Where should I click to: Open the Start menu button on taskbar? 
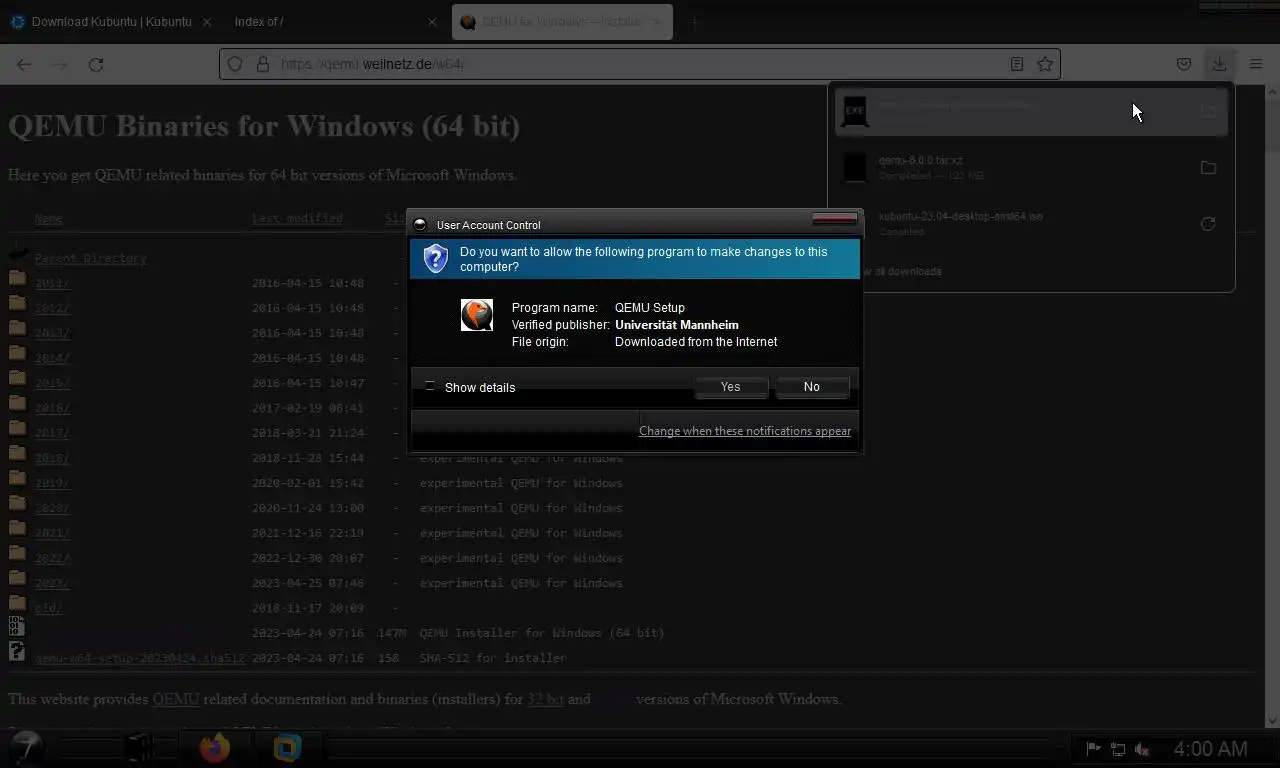pos(26,747)
